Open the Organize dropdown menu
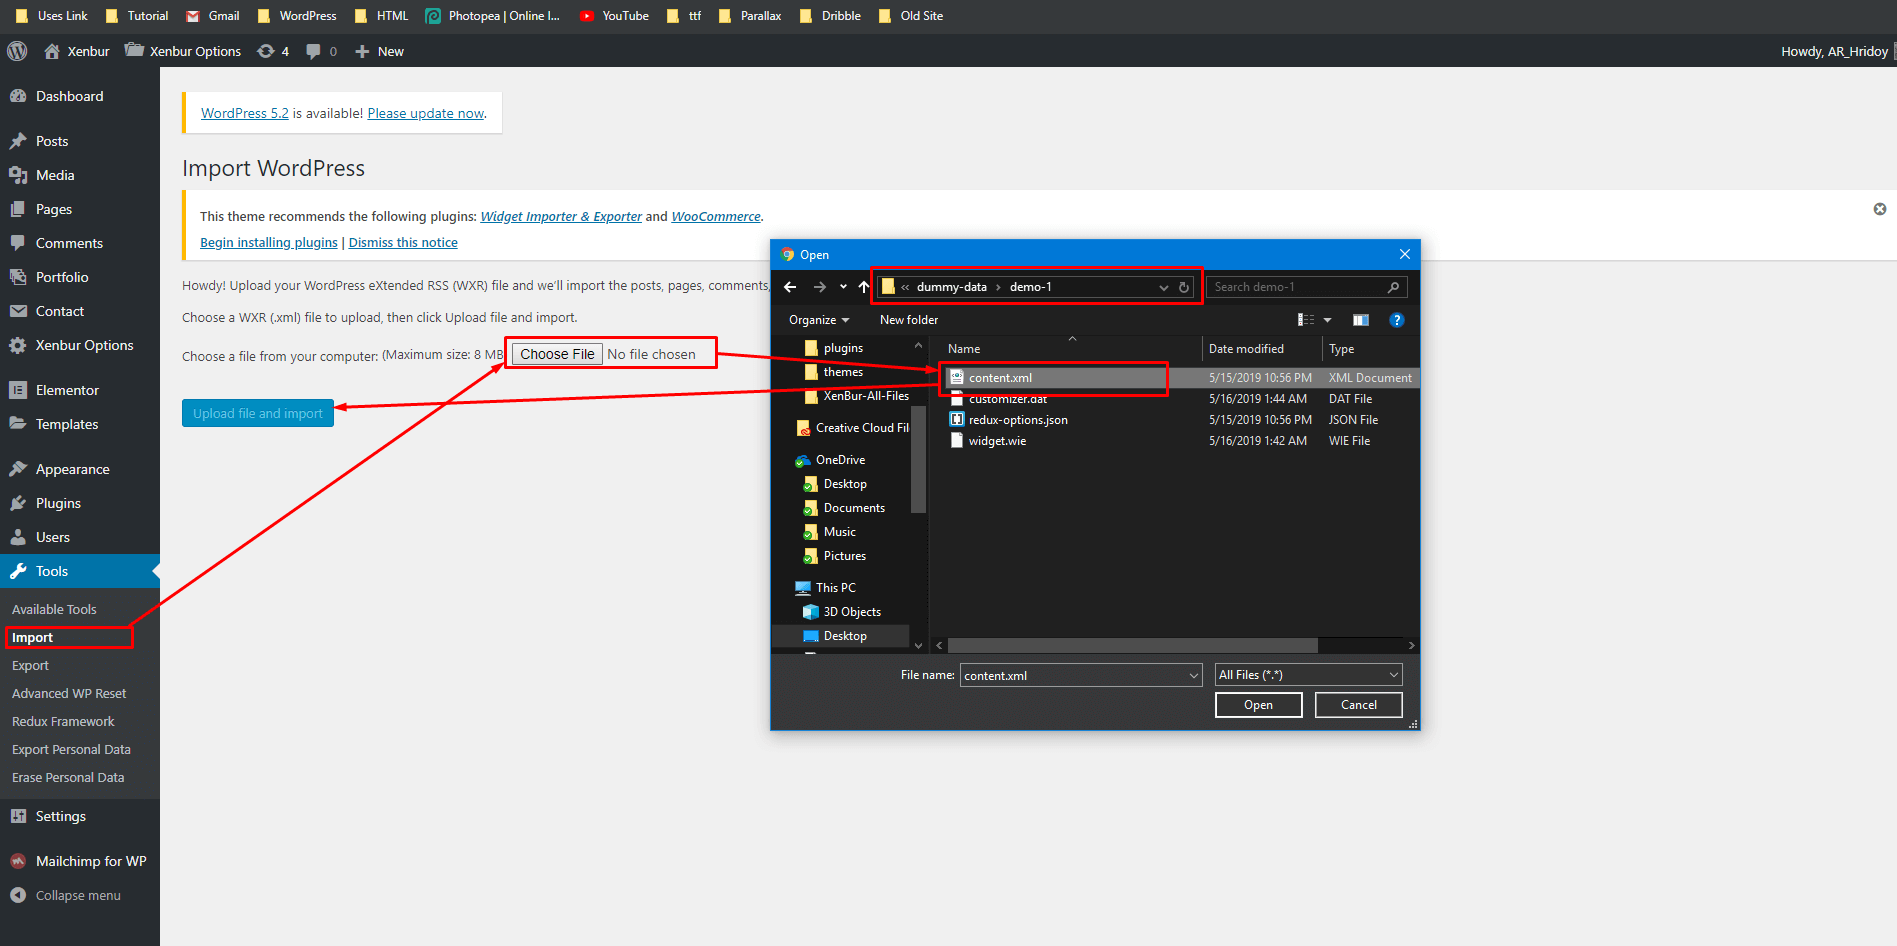This screenshot has width=1897, height=946. pos(818,320)
